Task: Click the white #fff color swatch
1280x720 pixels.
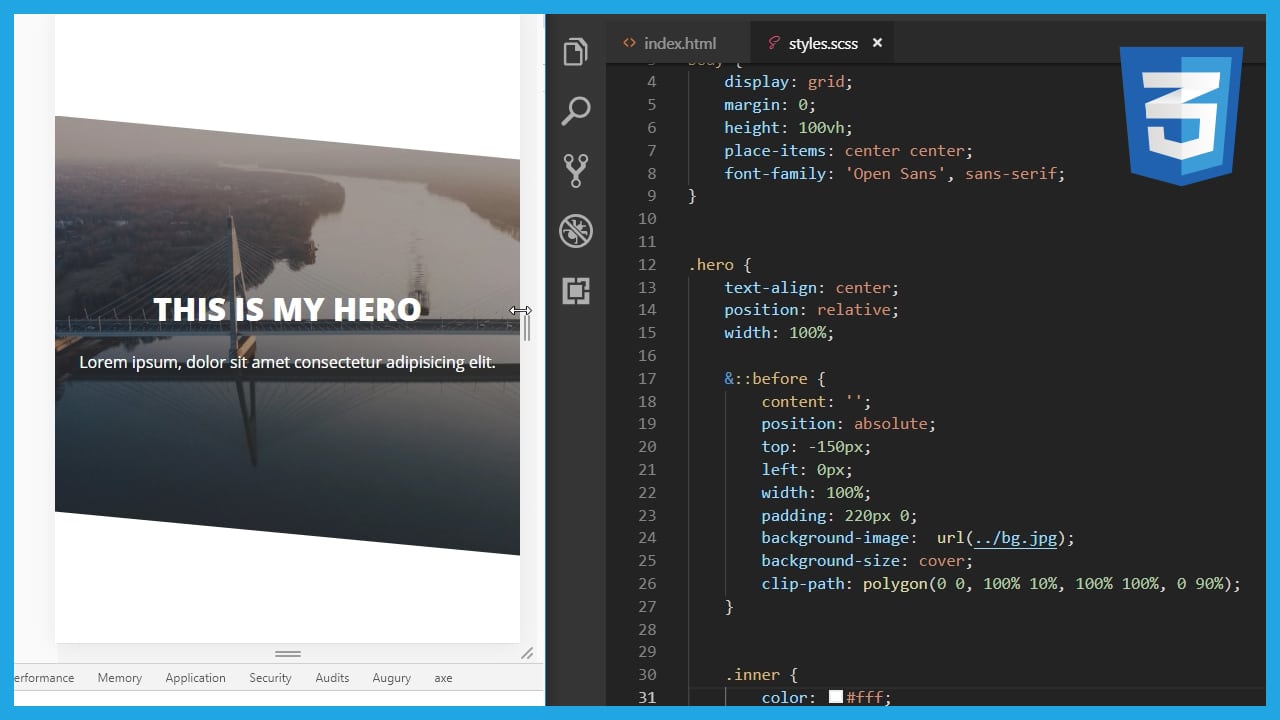Action: tap(836, 697)
